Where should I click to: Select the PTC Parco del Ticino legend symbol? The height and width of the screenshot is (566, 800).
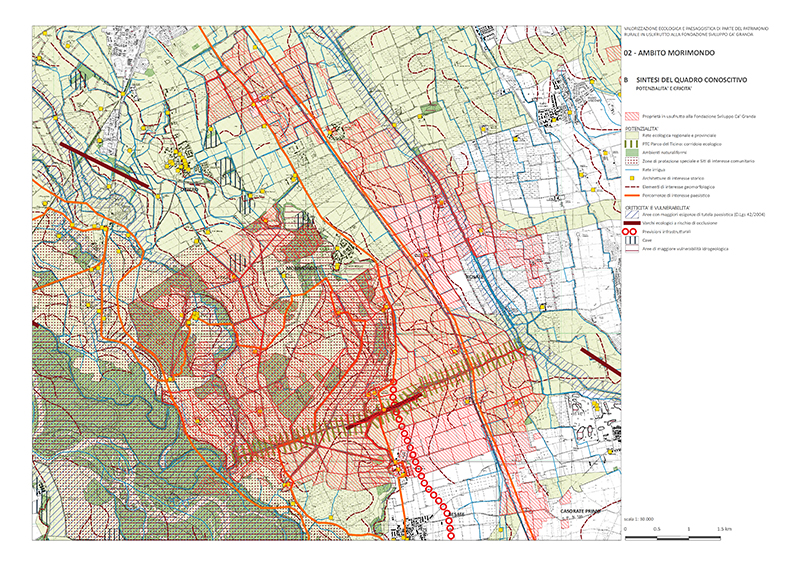[x=632, y=145]
